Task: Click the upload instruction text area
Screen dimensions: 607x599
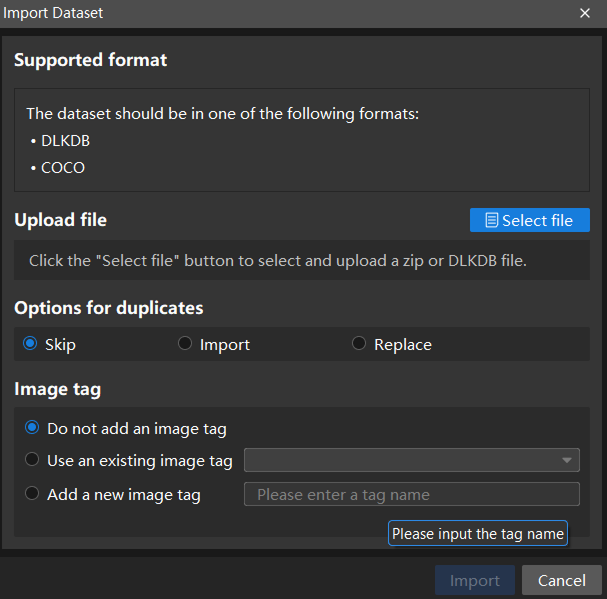Action: click(278, 261)
